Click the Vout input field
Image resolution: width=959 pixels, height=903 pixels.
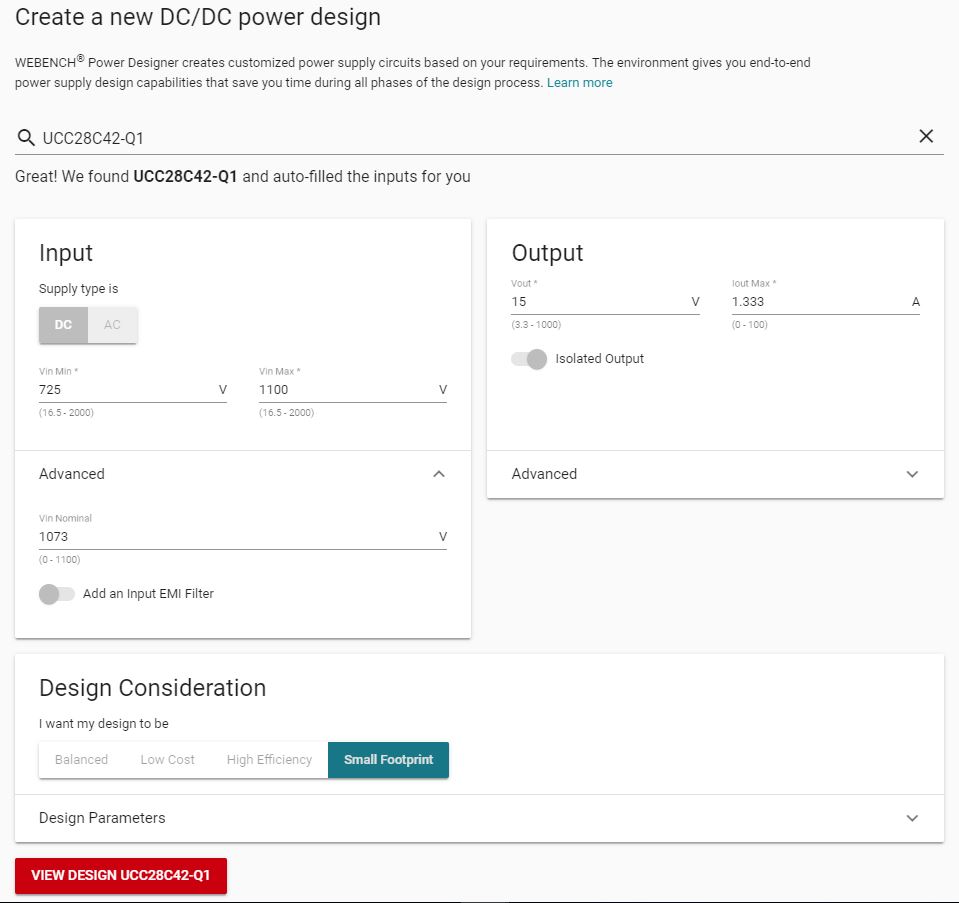point(605,302)
